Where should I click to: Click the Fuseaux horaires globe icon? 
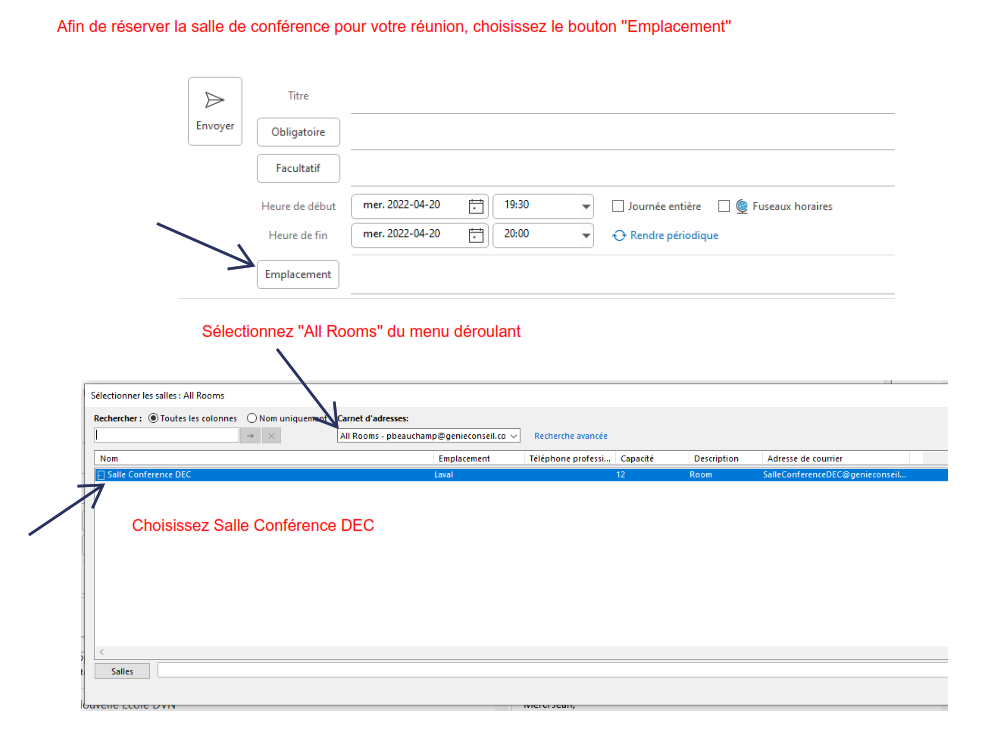[x=742, y=206]
